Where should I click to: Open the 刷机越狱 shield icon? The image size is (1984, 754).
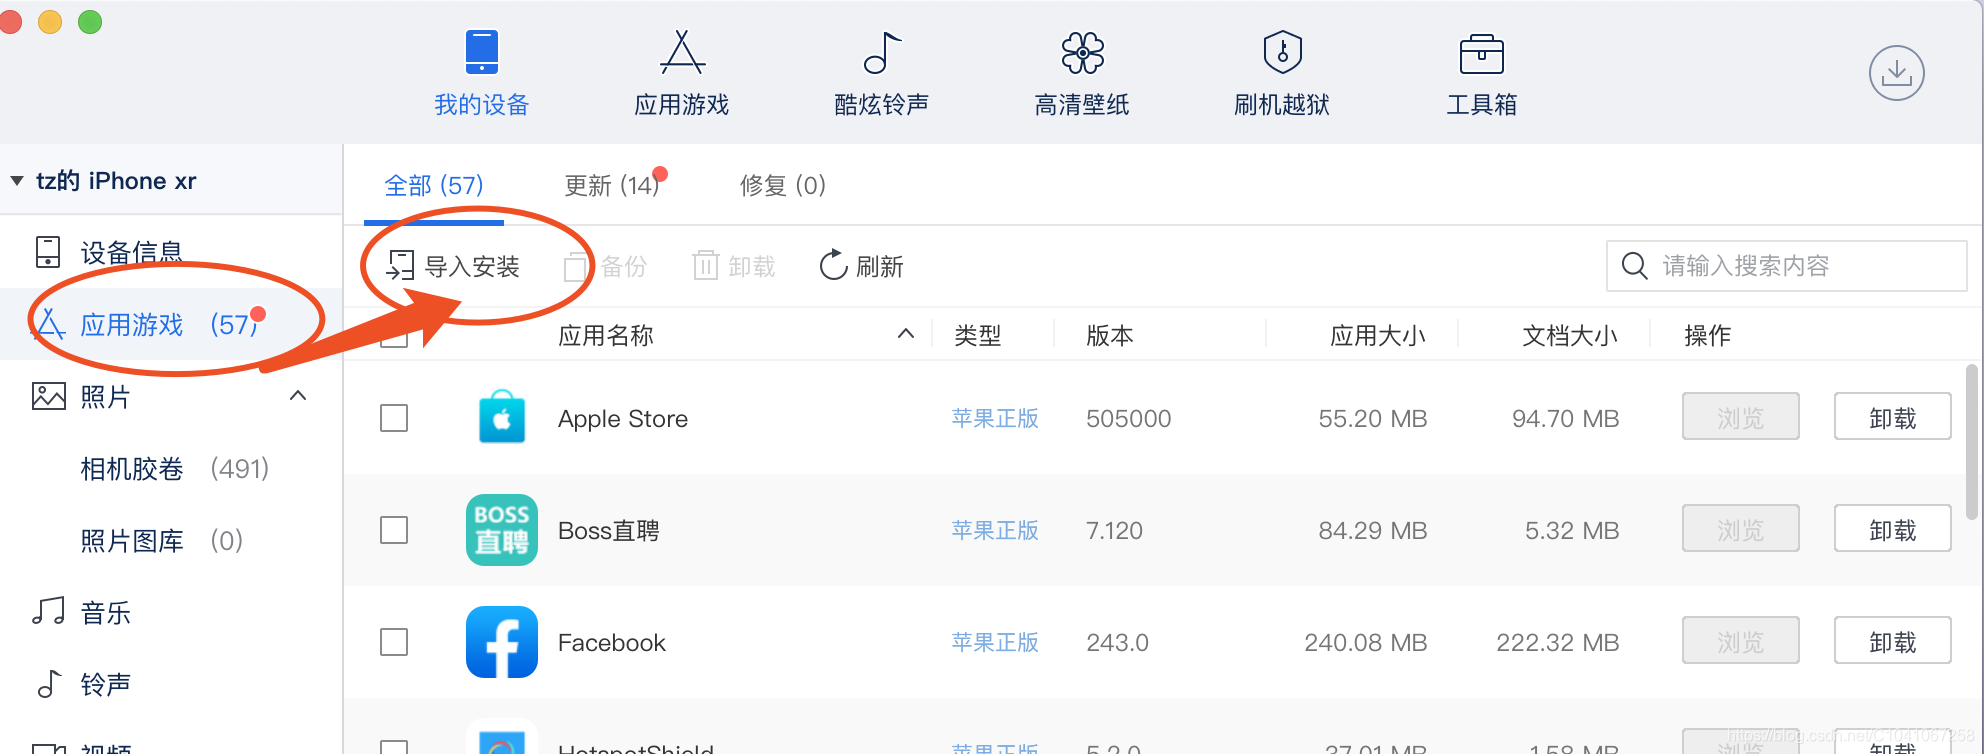pyautogui.click(x=1282, y=52)
